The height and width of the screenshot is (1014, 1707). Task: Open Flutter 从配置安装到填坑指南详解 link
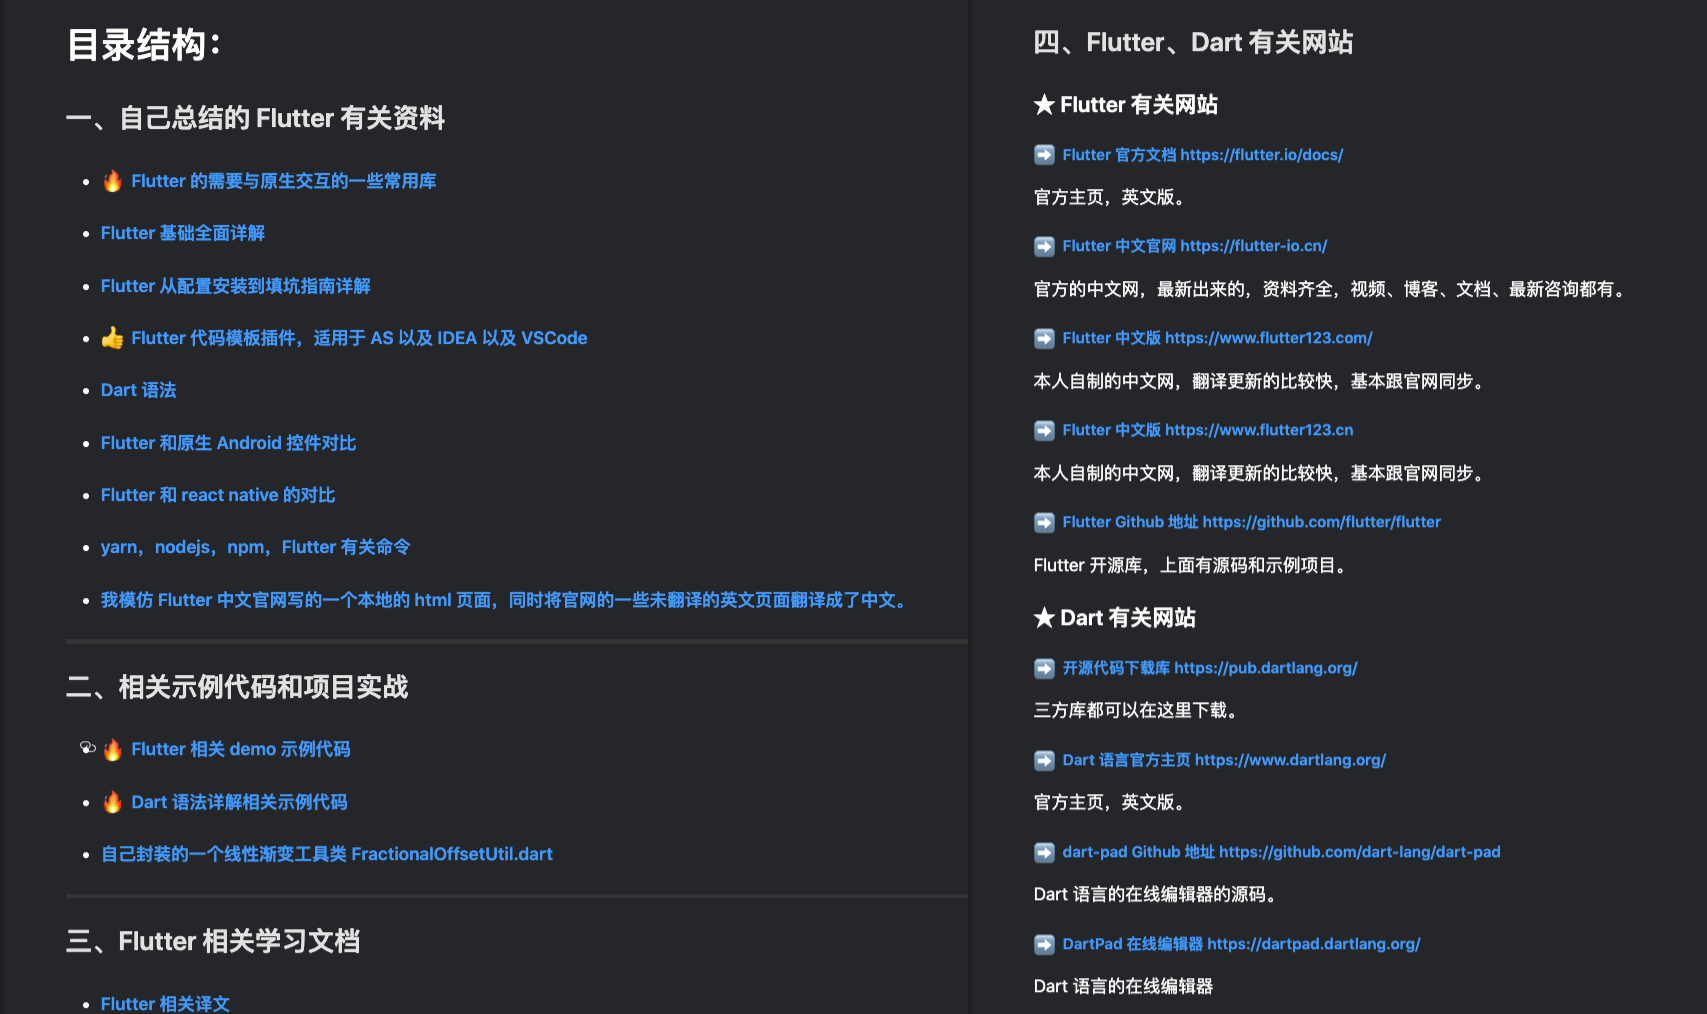[x=236, y=286]
